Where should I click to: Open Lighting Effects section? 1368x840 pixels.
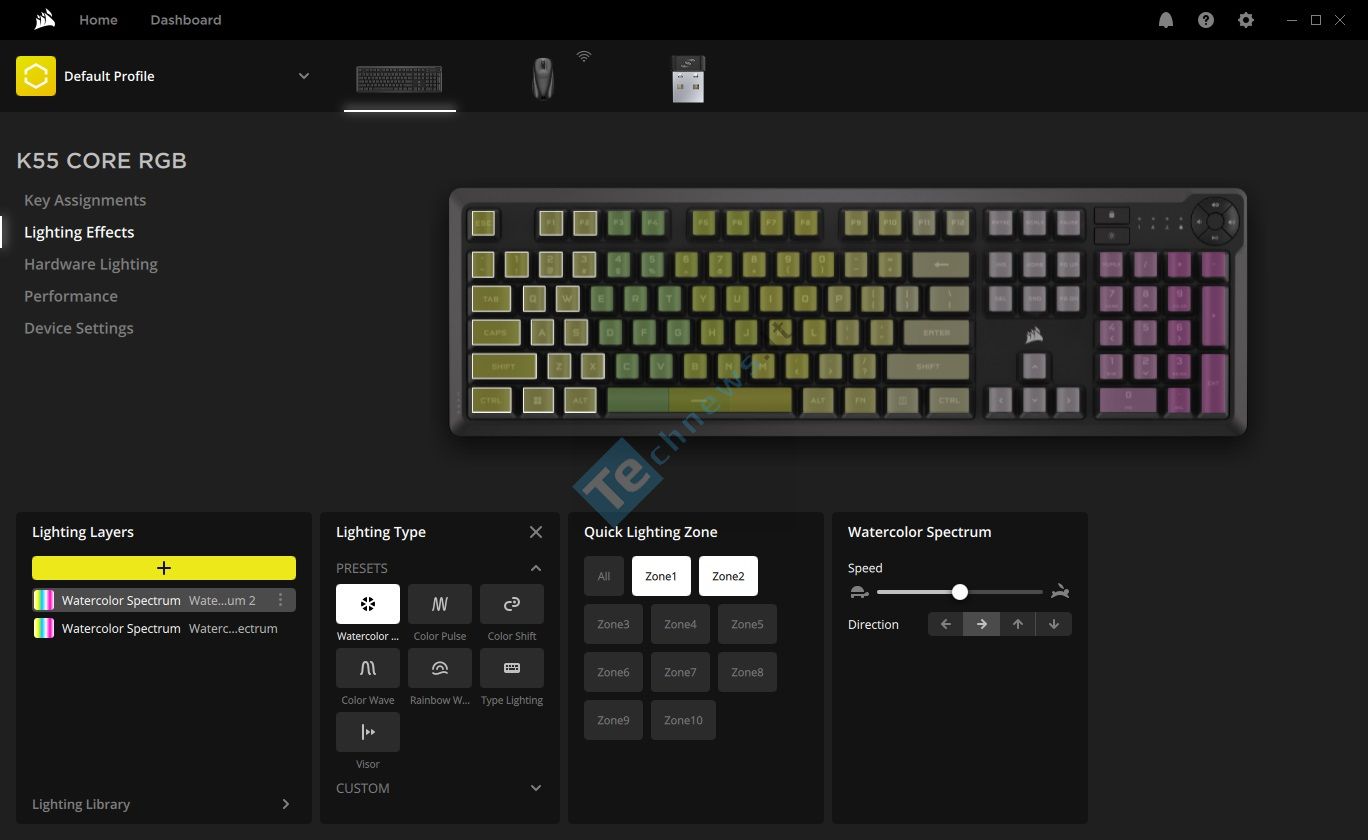(x=79, y=232)
